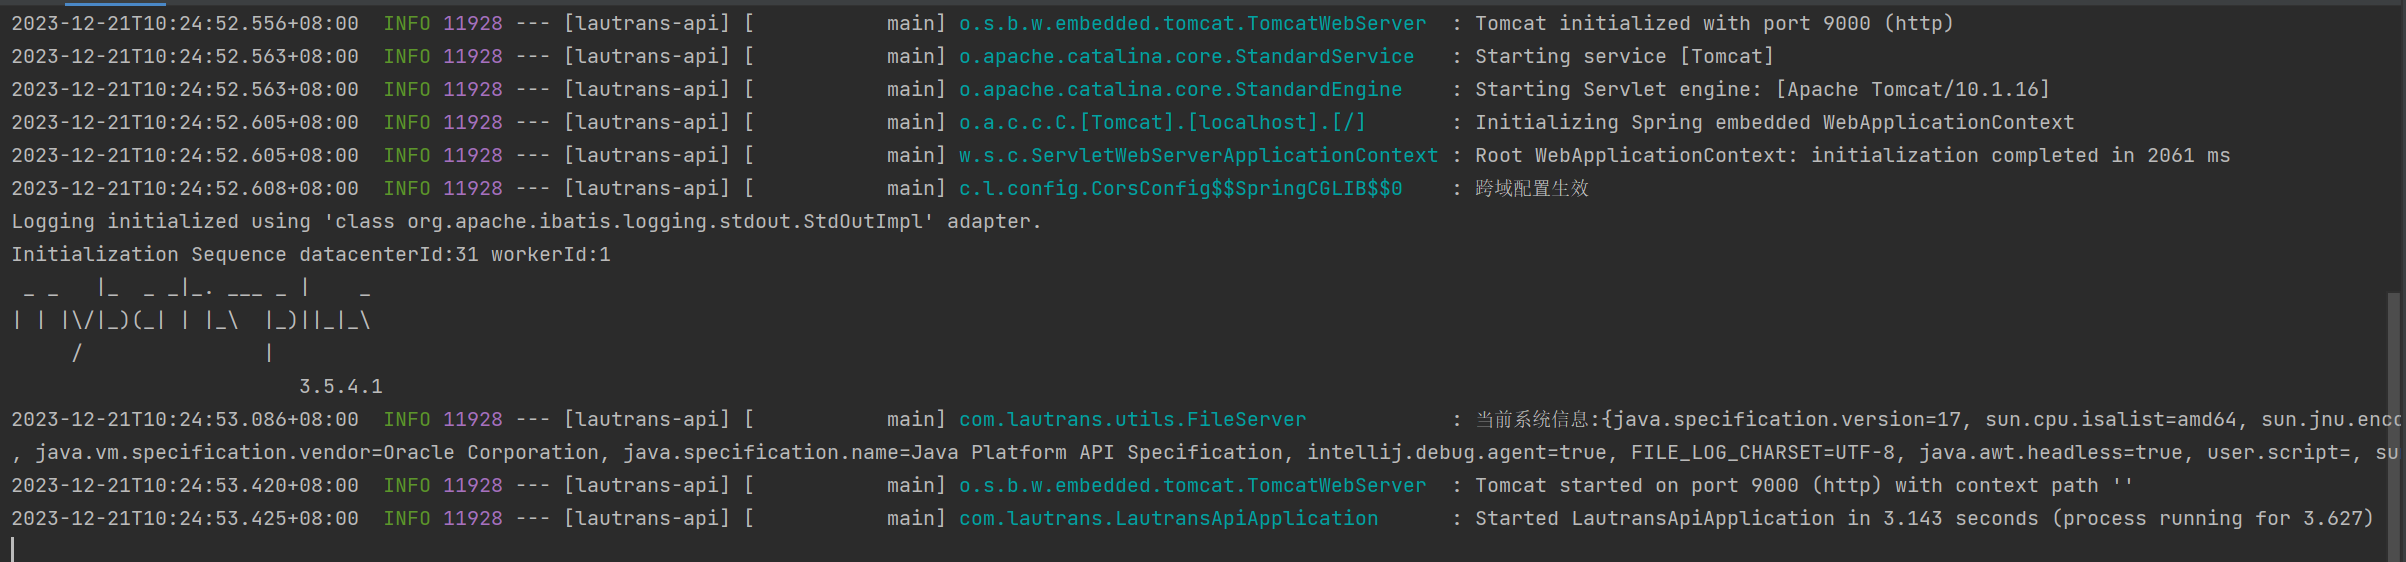Click the o.apache.catalina.core.StandardService logger name

[1186, 56]
